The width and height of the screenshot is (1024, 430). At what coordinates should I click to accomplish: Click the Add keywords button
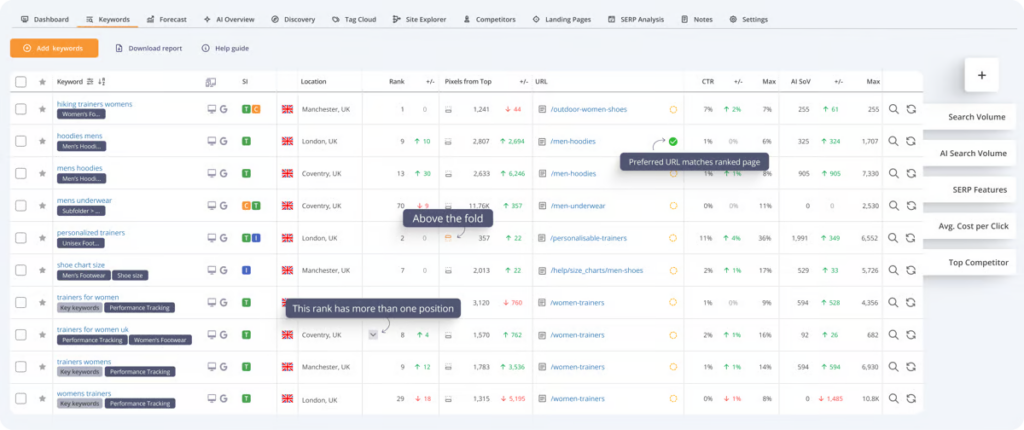pyautogui.click(x=54, y=48)
